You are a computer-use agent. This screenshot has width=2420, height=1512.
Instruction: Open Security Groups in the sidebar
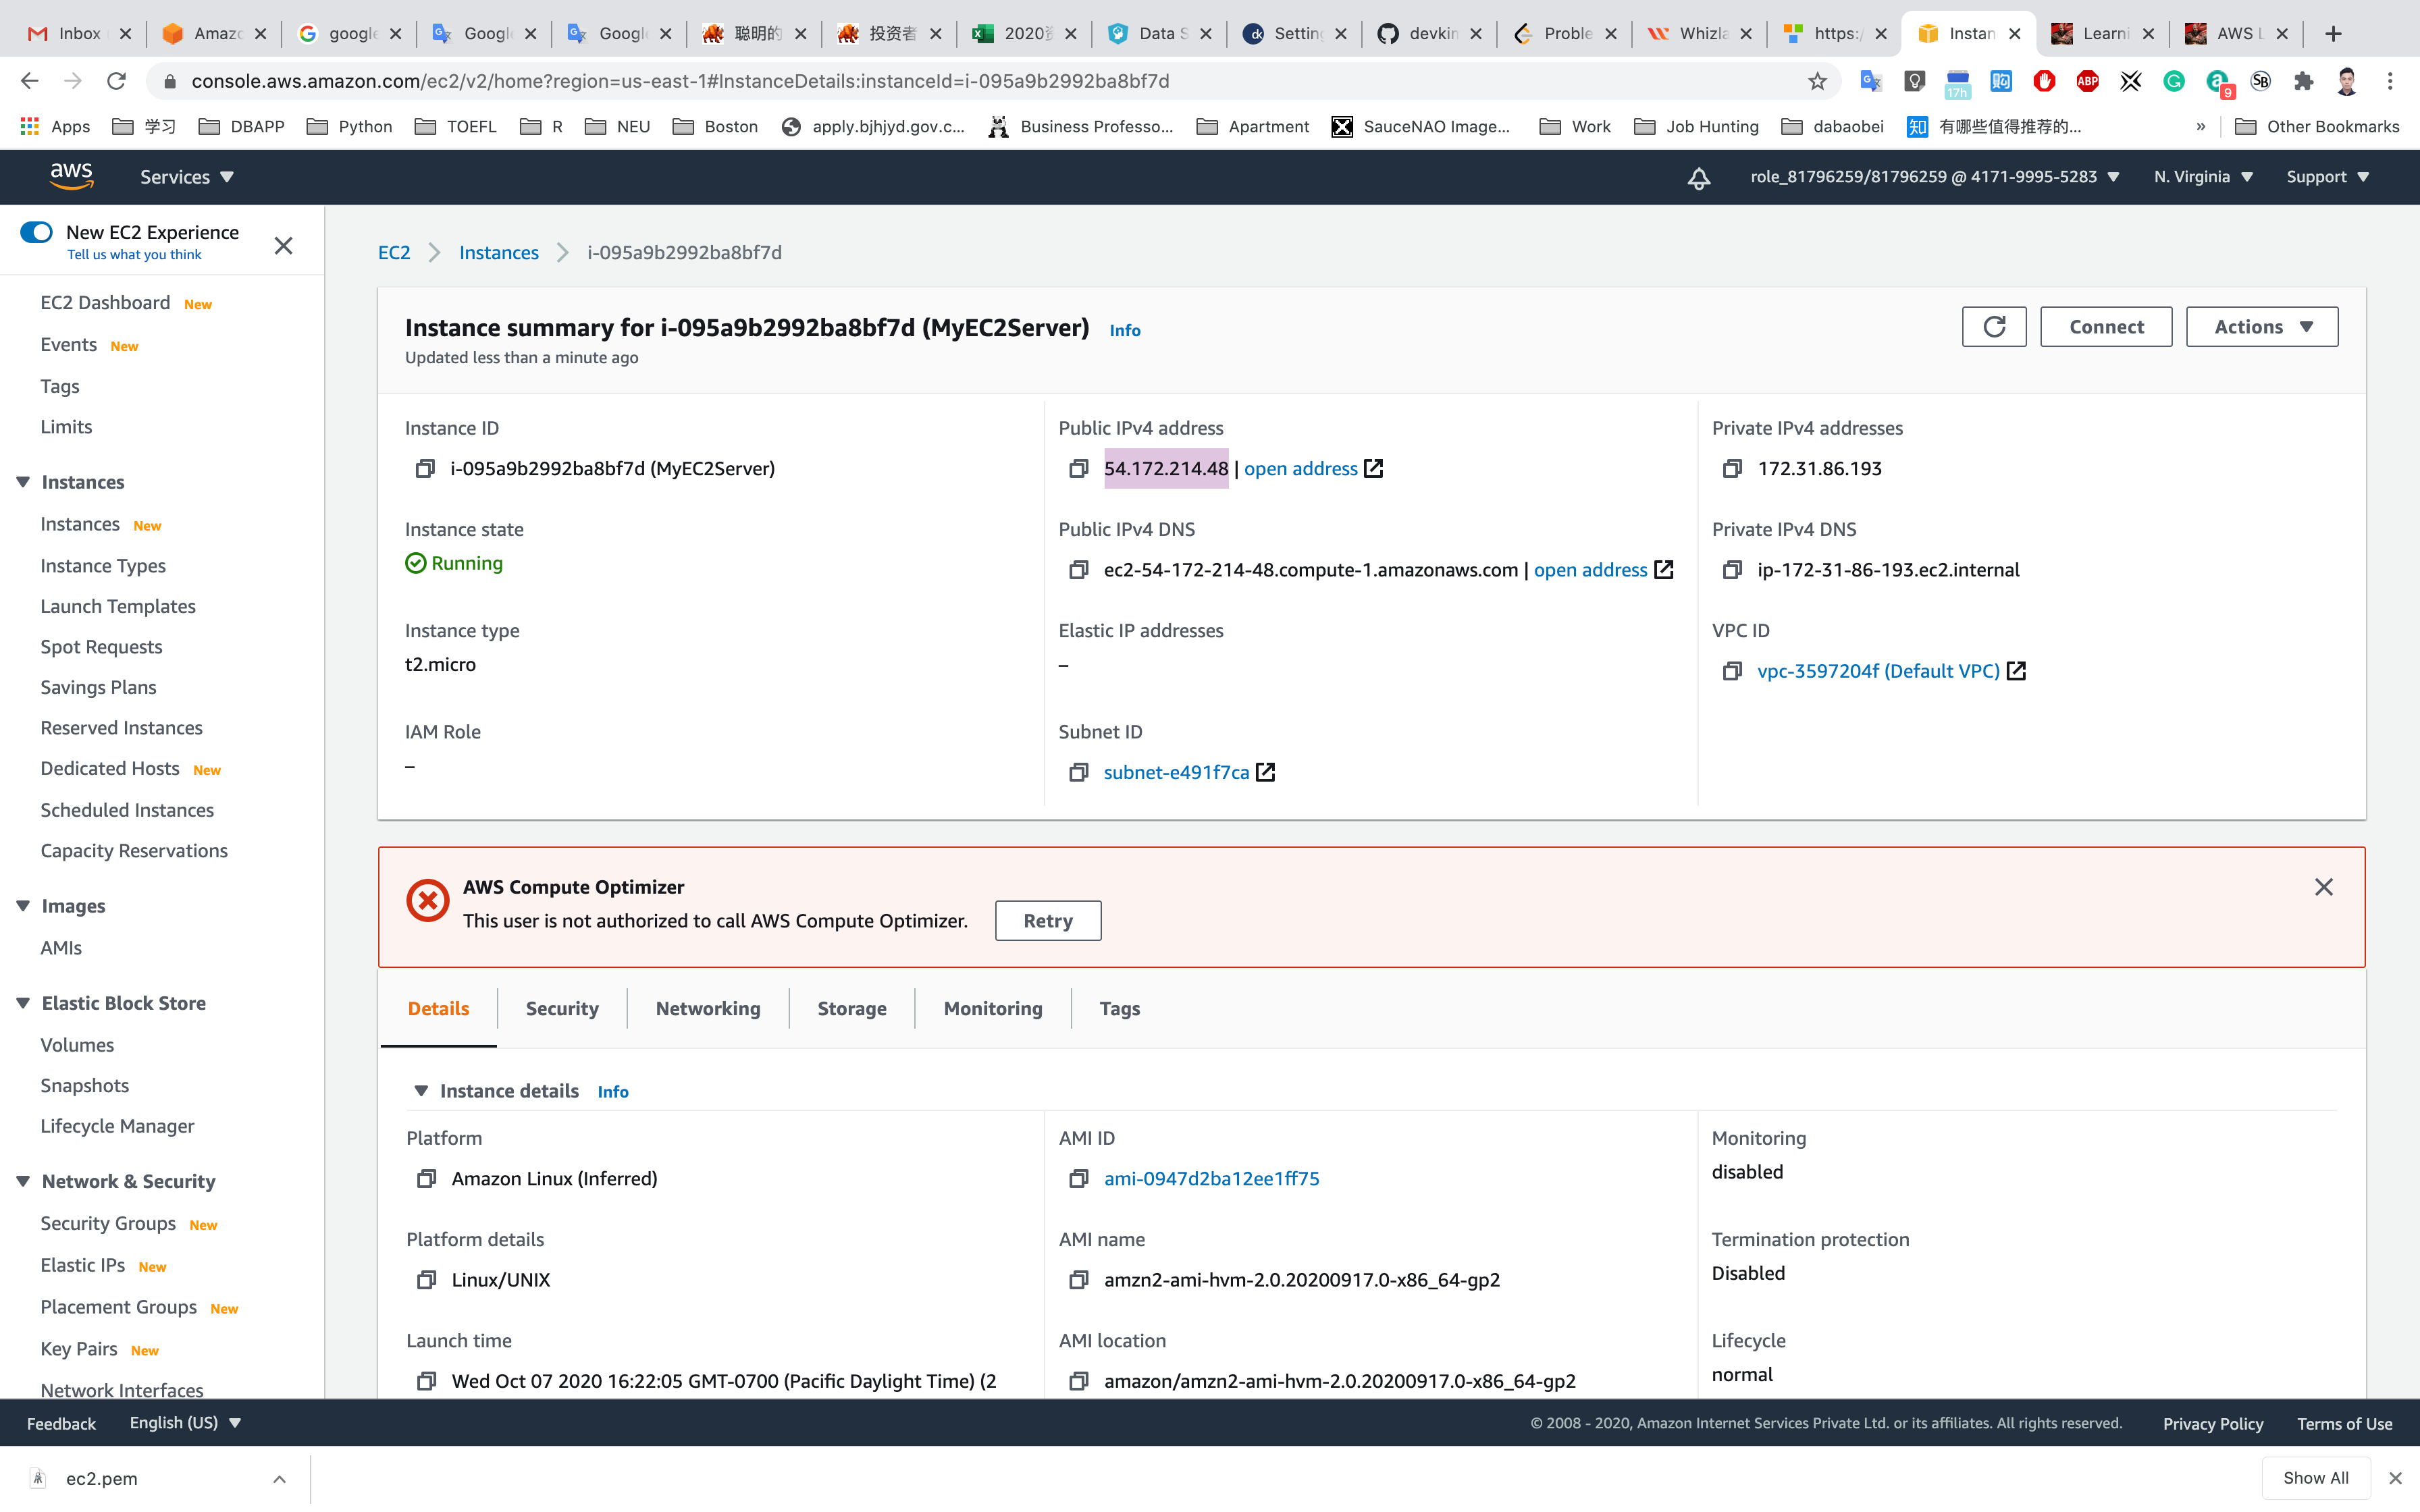pos(108,1223)
